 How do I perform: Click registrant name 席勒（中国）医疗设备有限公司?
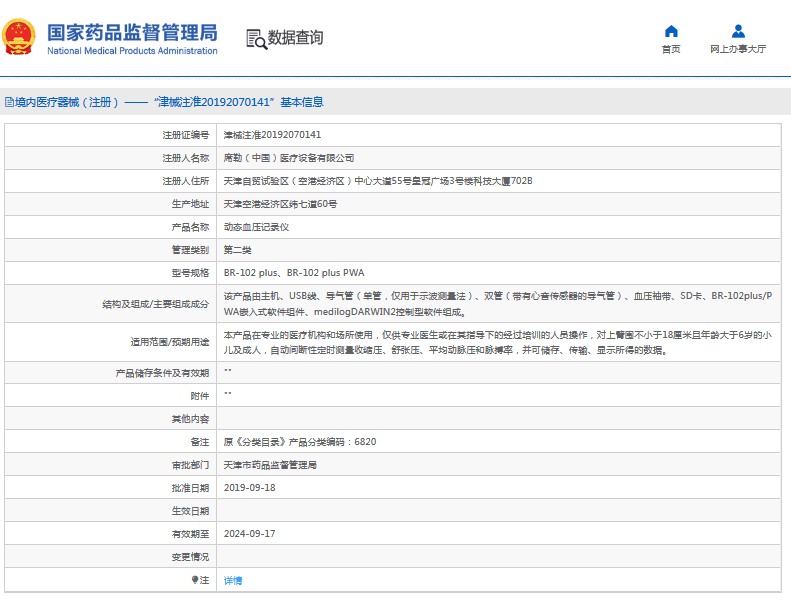[288, 158]
